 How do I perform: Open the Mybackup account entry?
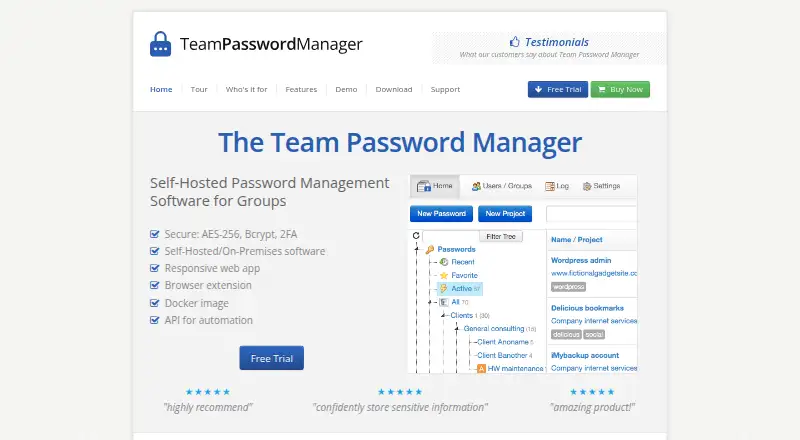pos(585,355)
